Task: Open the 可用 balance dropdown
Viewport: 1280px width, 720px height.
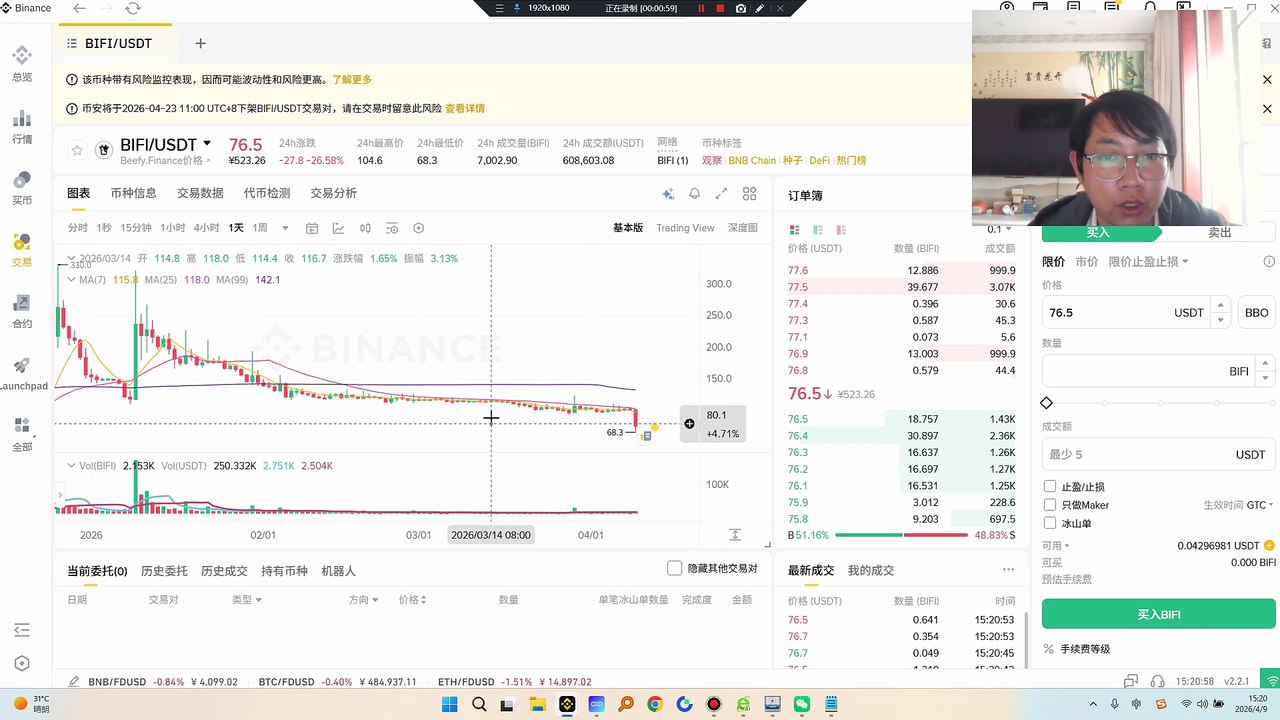Action: pyautogui.click(x=1055, y=546)
